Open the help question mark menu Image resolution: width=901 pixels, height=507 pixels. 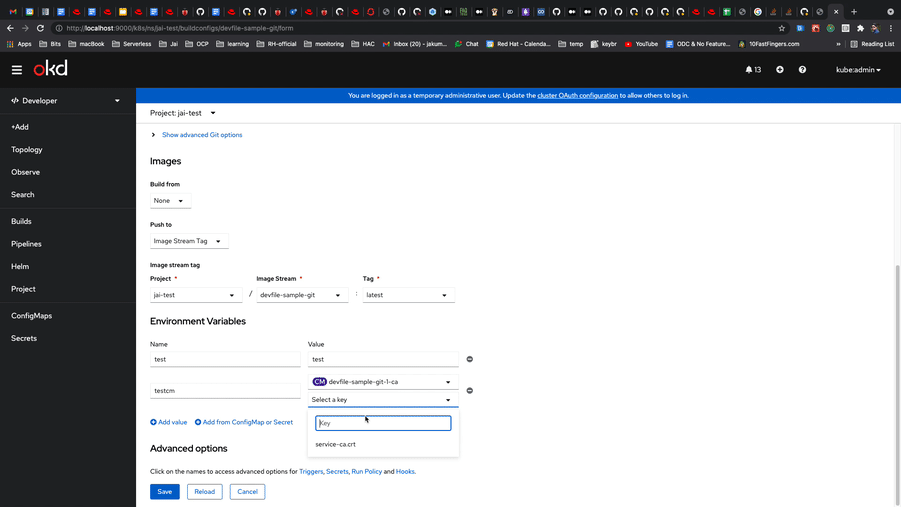(802, 70)
